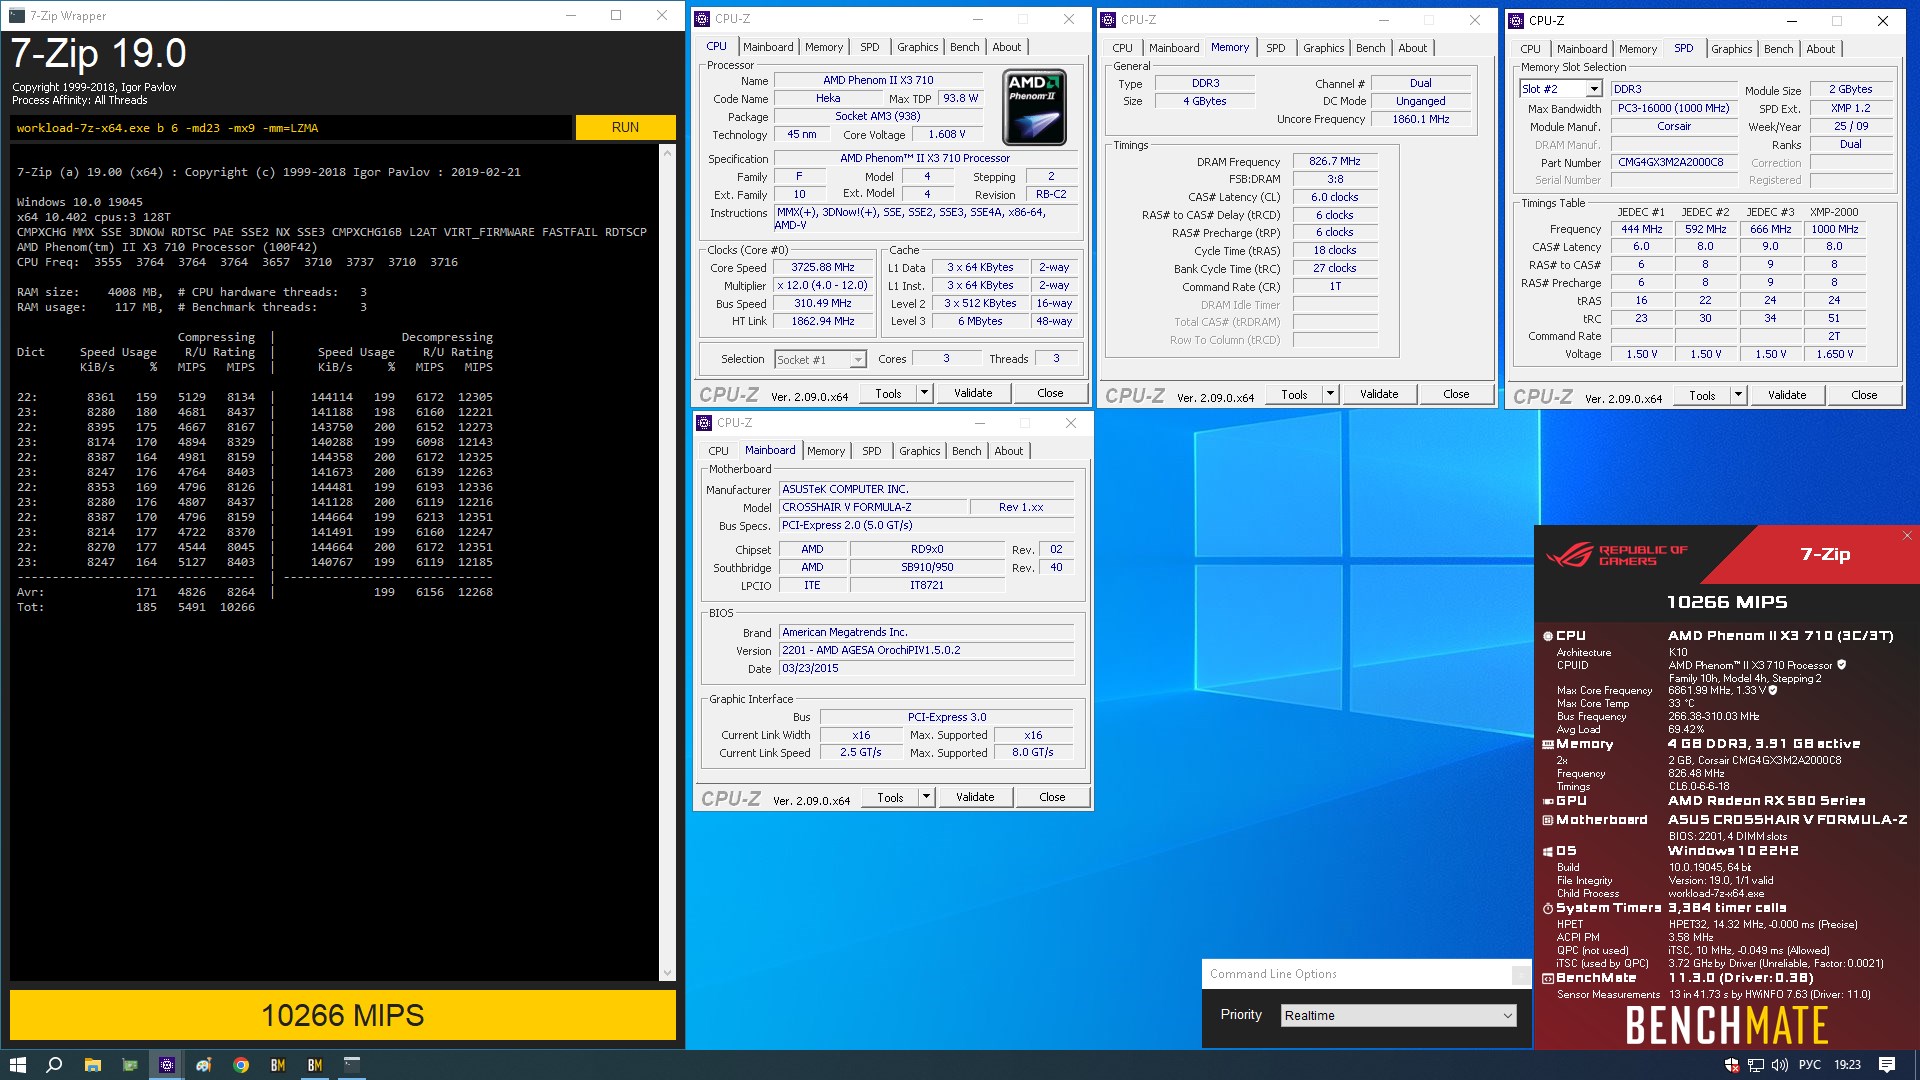Open Windows Security shield tray icon

tap(1732, 1065)
